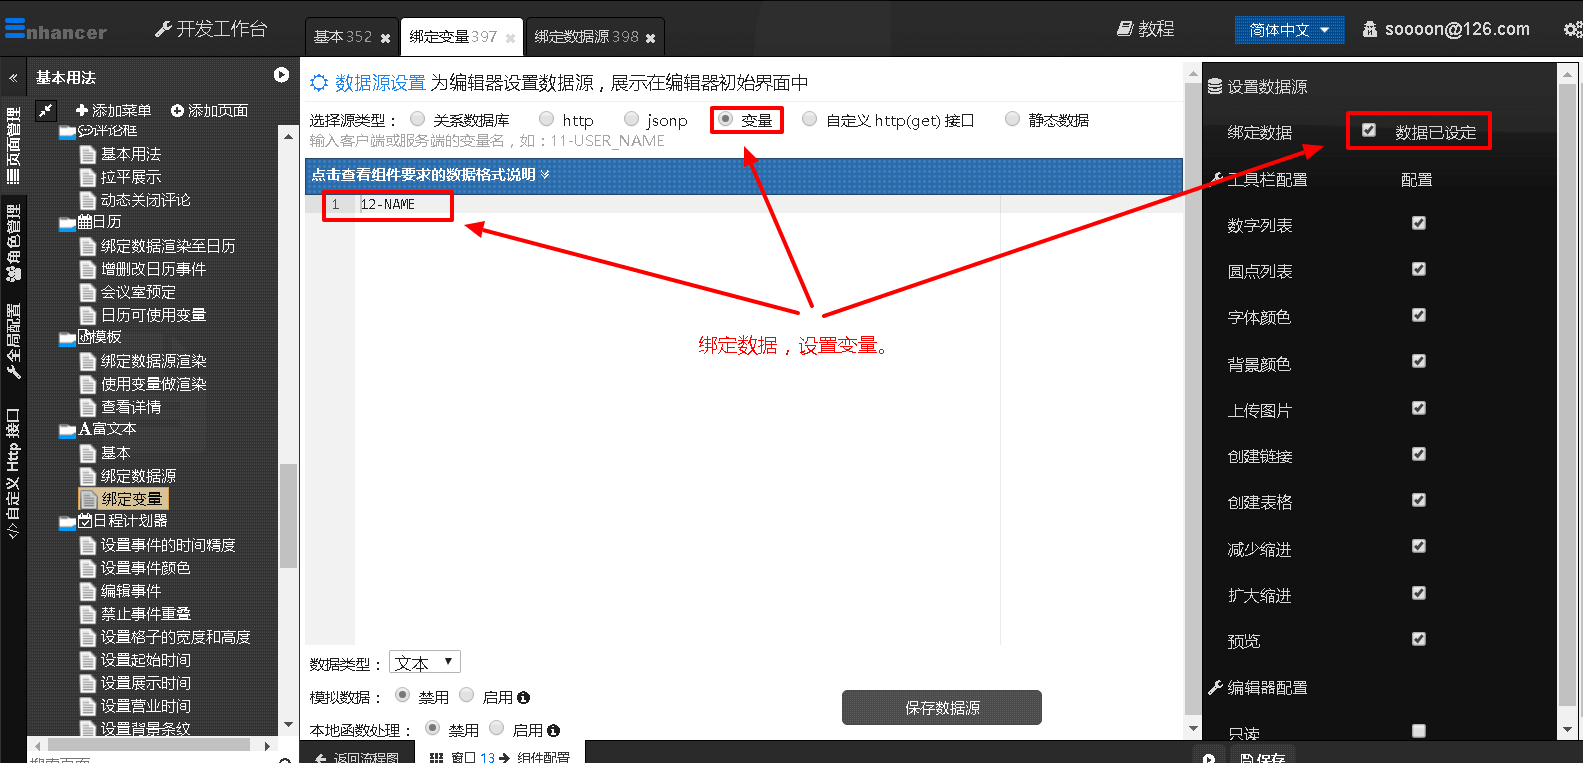Open the 自定义 Http 接口 side tab
1583x763 pixels.
point(14,474)
